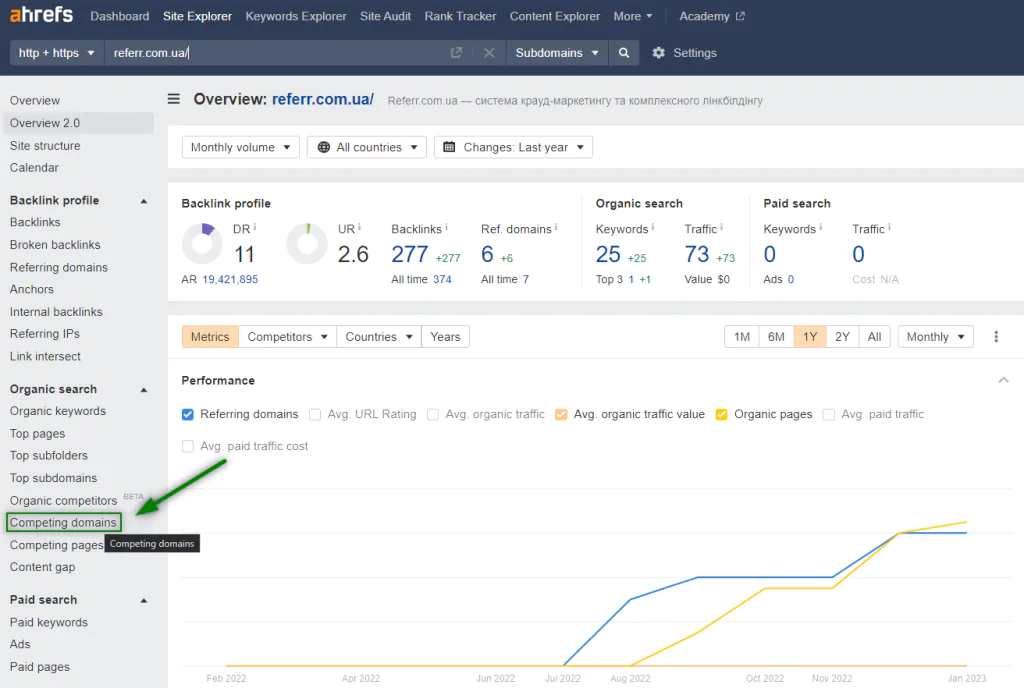Open the Changes: Last year dropdown
Screen dimensions: 1024x688
tap(513, 148)
